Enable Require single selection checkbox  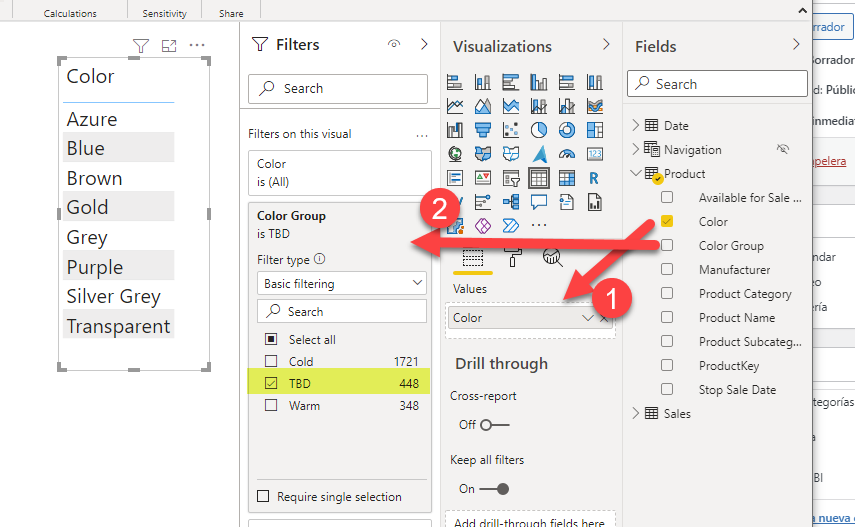(x=264, y=496)
